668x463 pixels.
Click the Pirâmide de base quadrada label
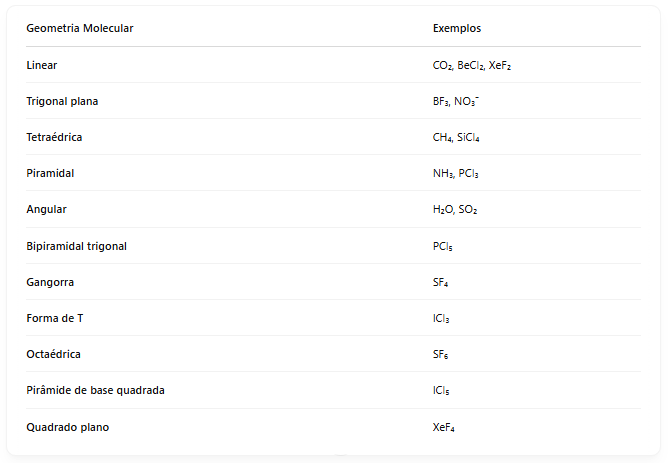pyautogui.click(x=95, y=390)
